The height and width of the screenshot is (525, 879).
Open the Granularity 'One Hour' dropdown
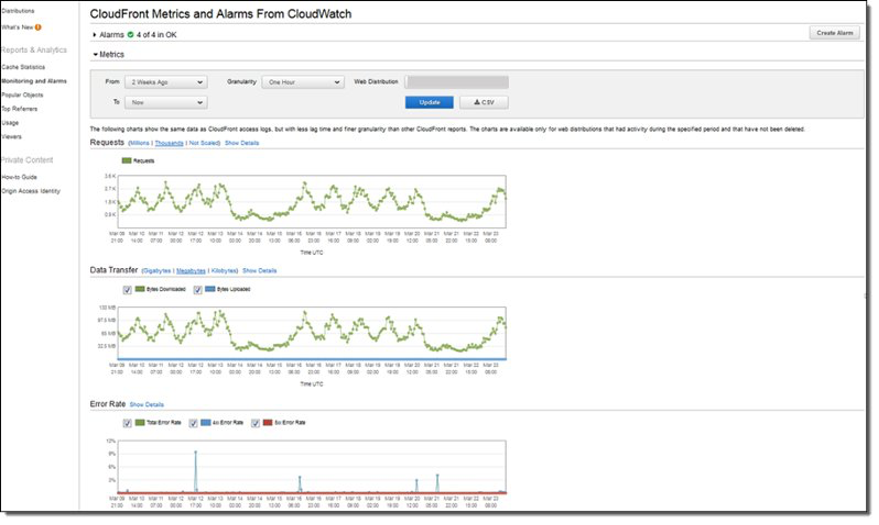pos(303,82)
